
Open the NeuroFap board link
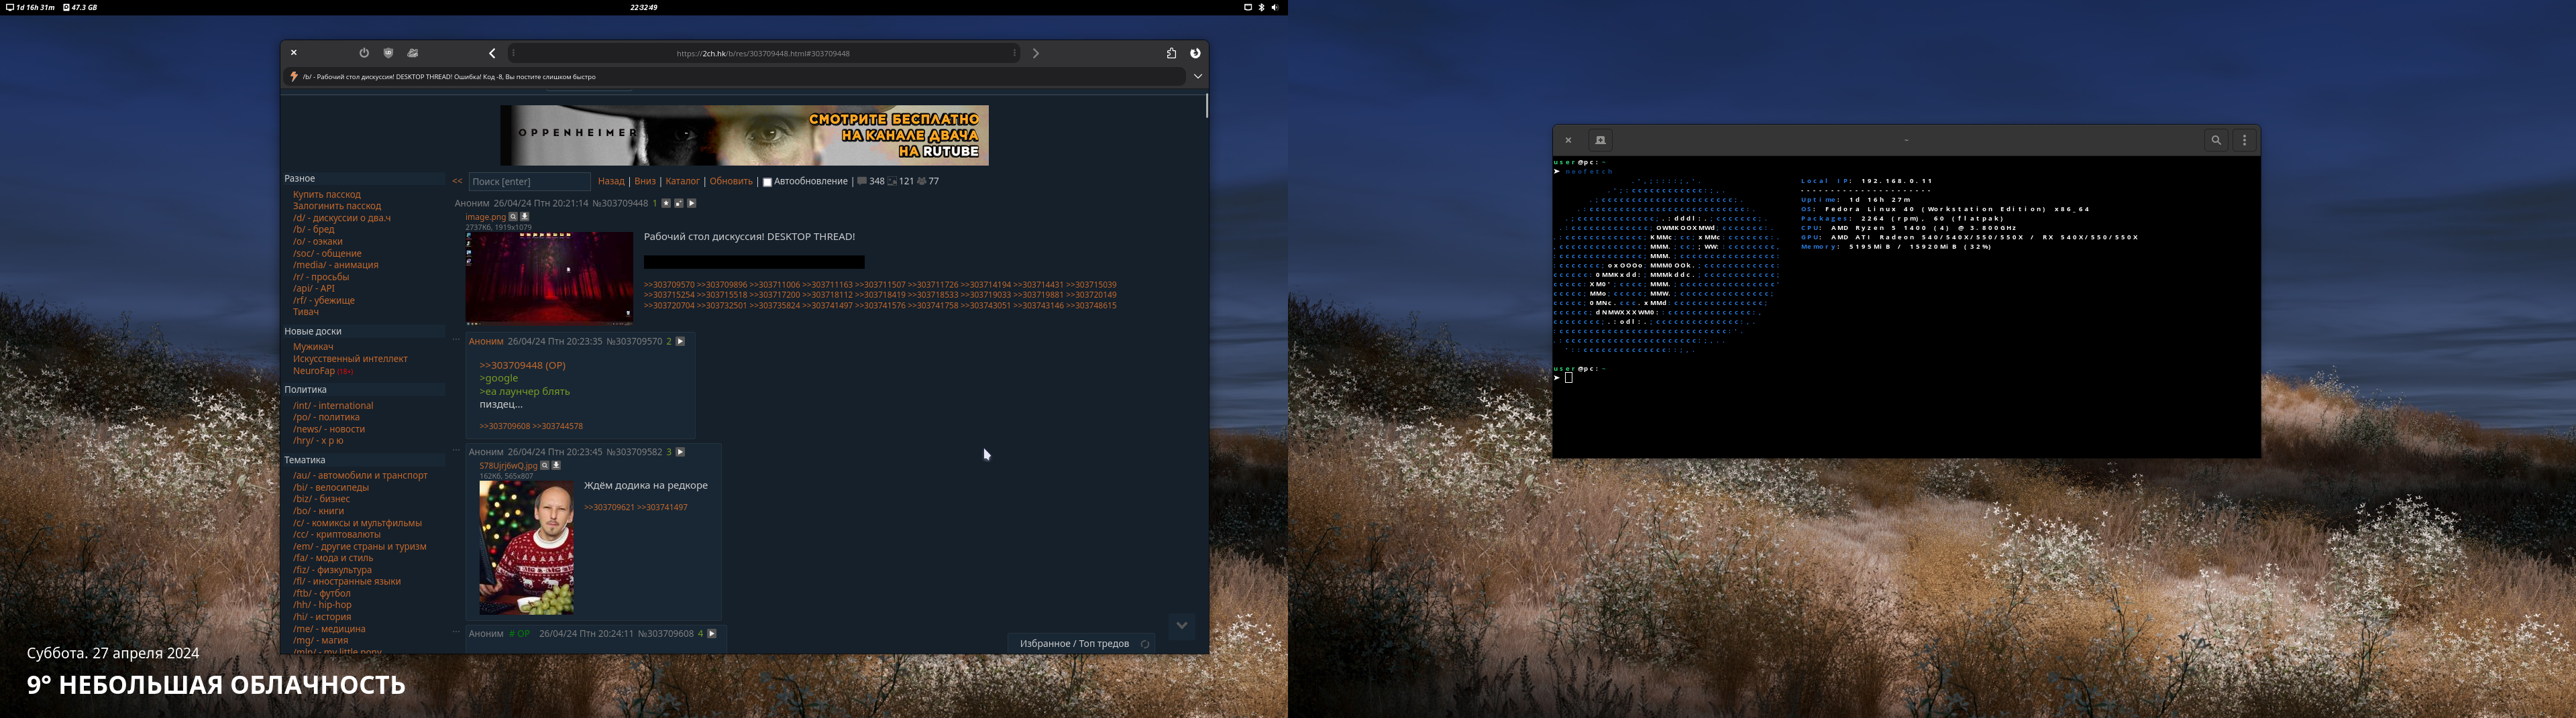tap(314, 370)
